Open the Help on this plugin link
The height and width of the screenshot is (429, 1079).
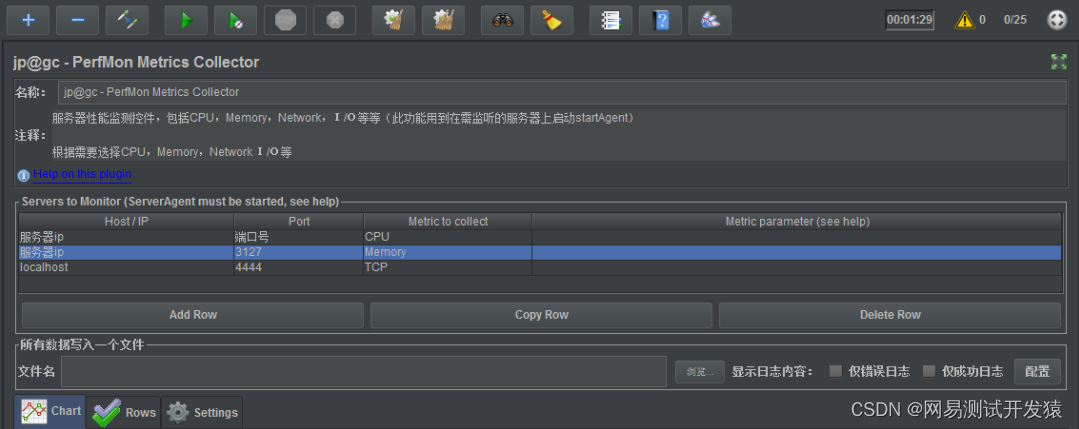click(82, 174)
